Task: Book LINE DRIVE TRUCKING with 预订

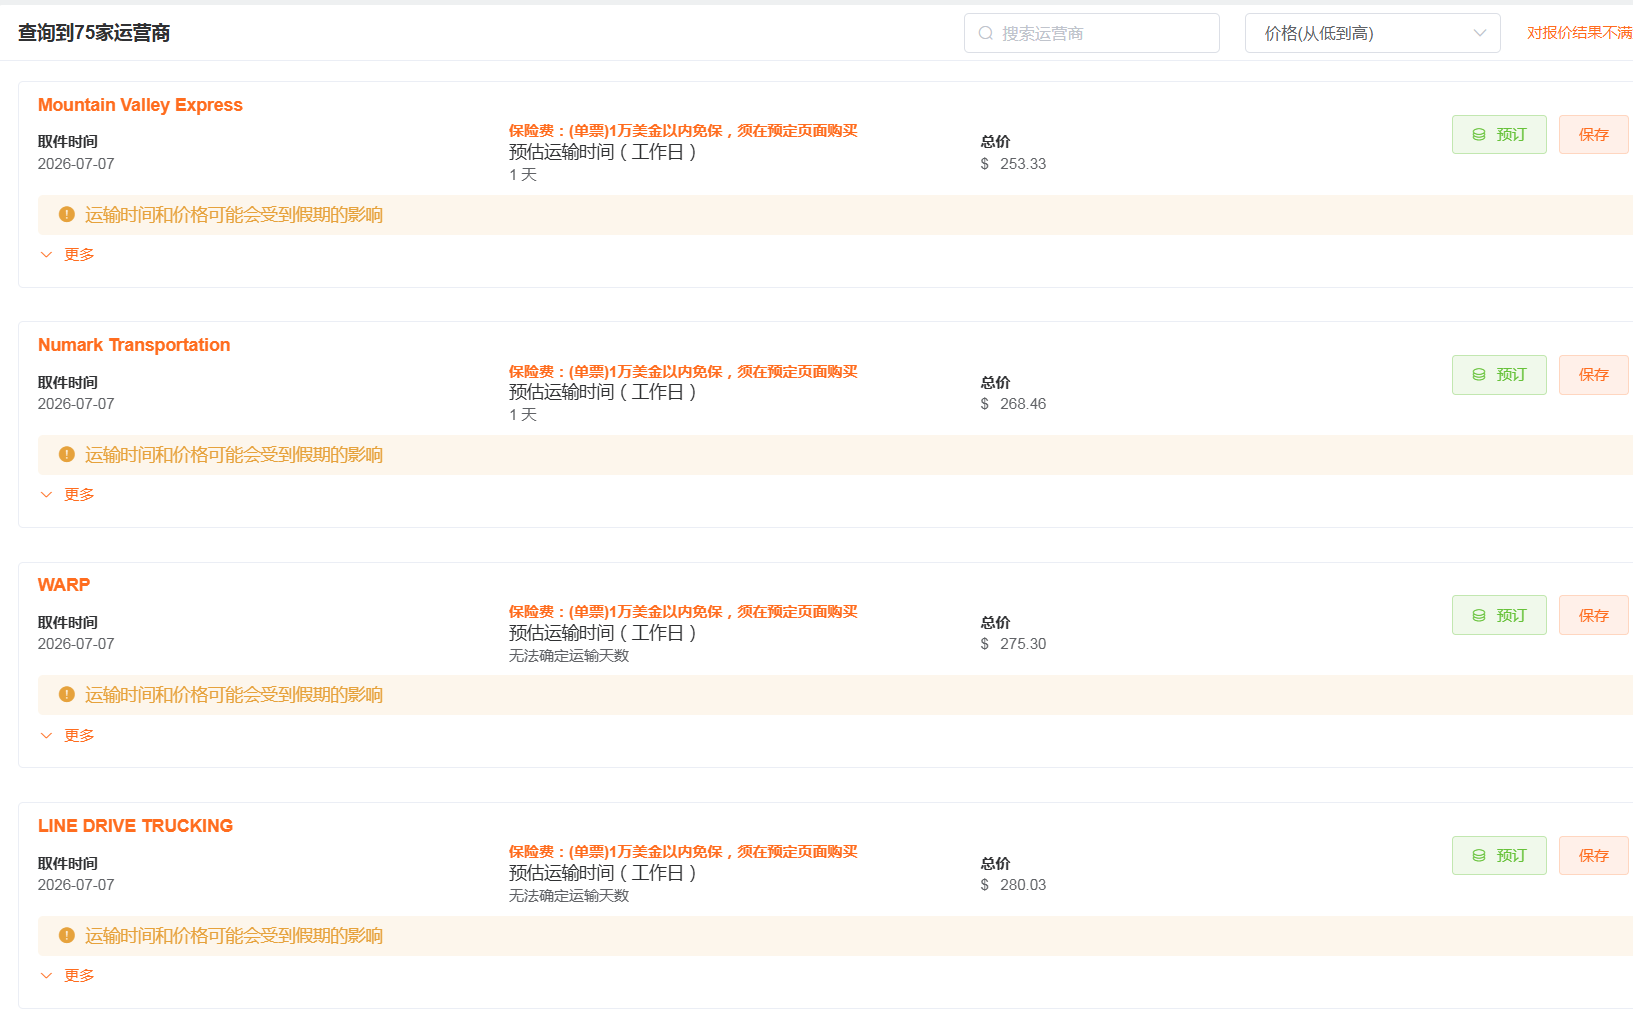Action: click(1499, 855)
